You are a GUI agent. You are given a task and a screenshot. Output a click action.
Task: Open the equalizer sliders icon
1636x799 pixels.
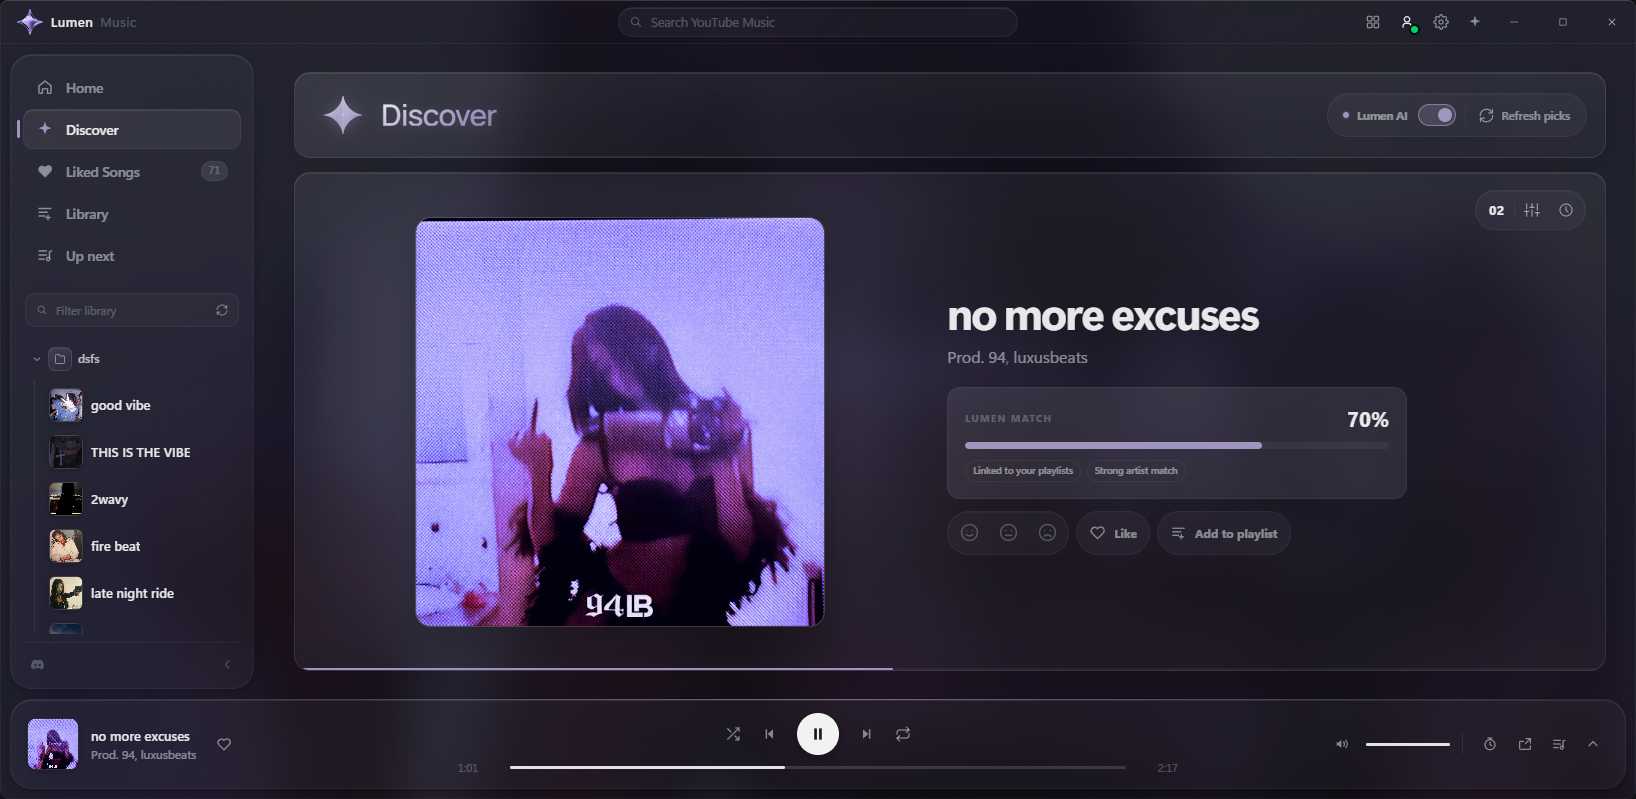click(x=1532, y=210)
